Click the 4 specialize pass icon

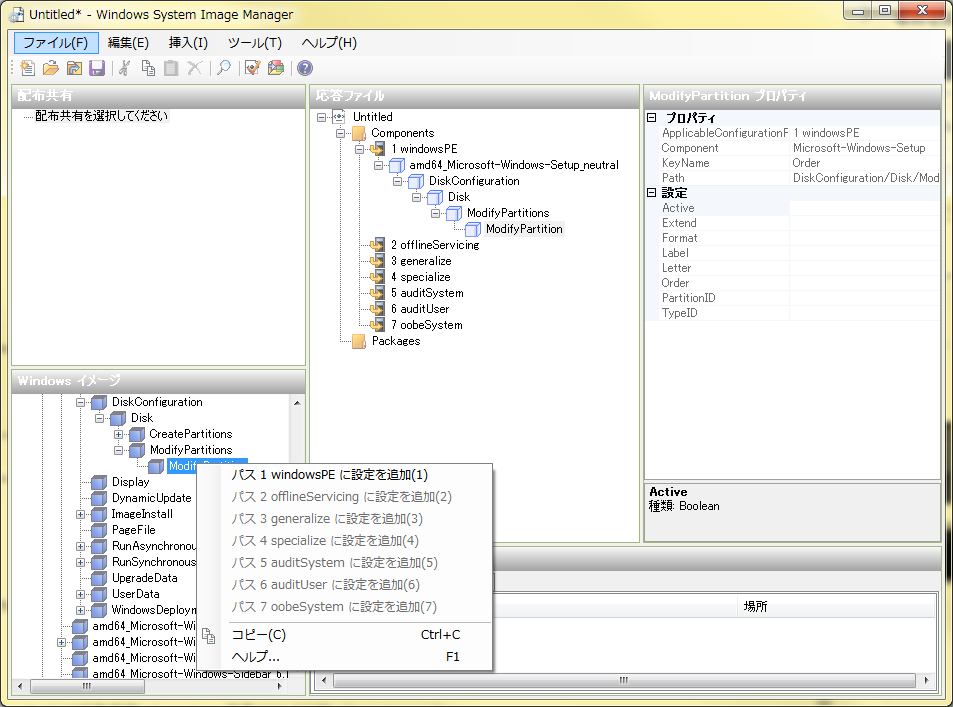tap(377, 277)
